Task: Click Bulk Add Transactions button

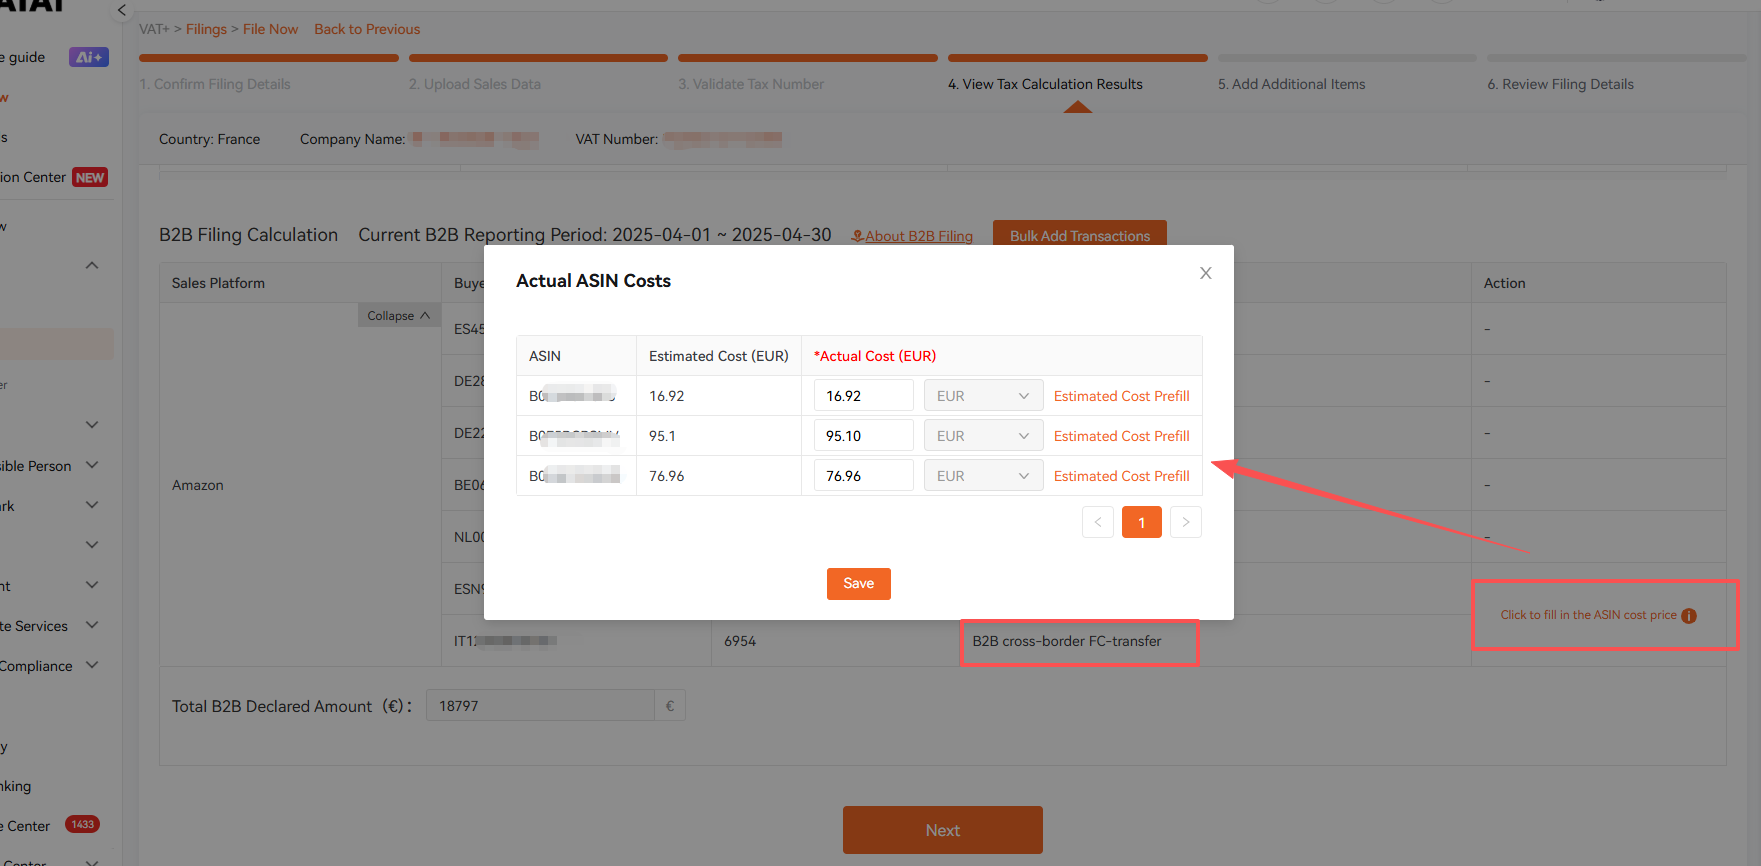Action: pyautogui.click(x=1080, y=236)
